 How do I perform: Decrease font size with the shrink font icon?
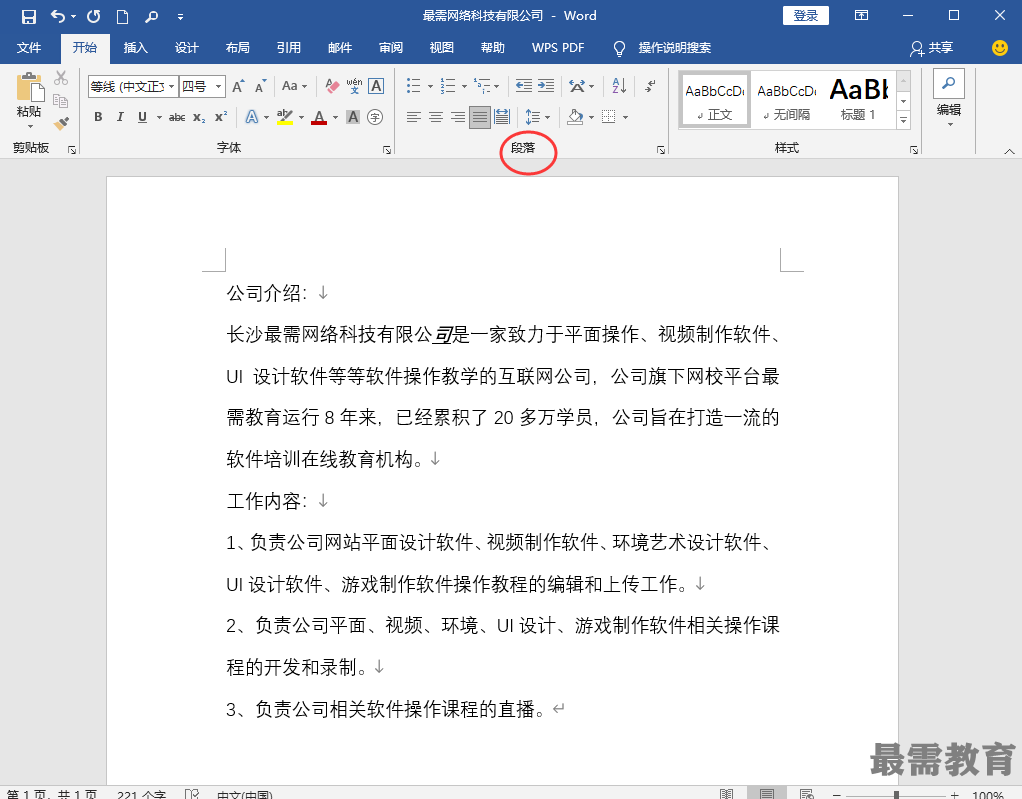click(261, 86)
